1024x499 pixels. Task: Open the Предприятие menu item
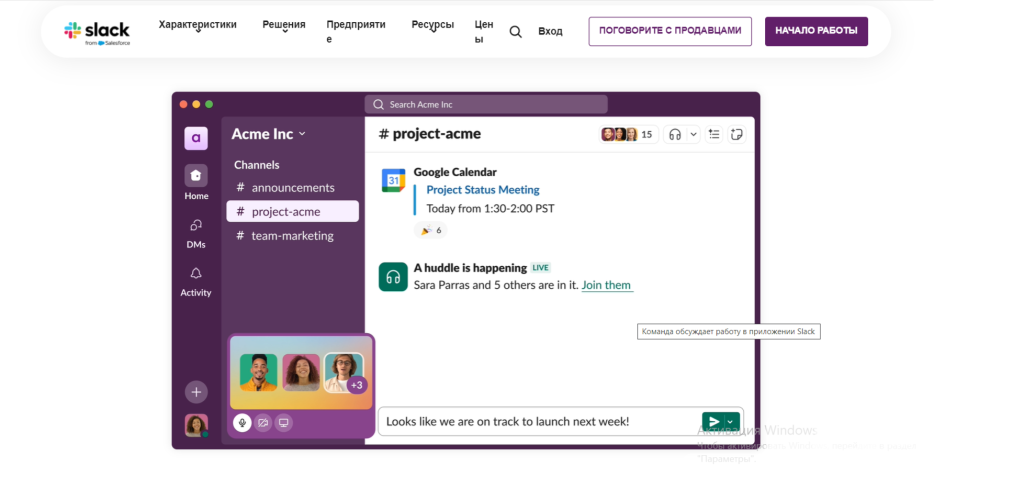(x=356, y=31)
